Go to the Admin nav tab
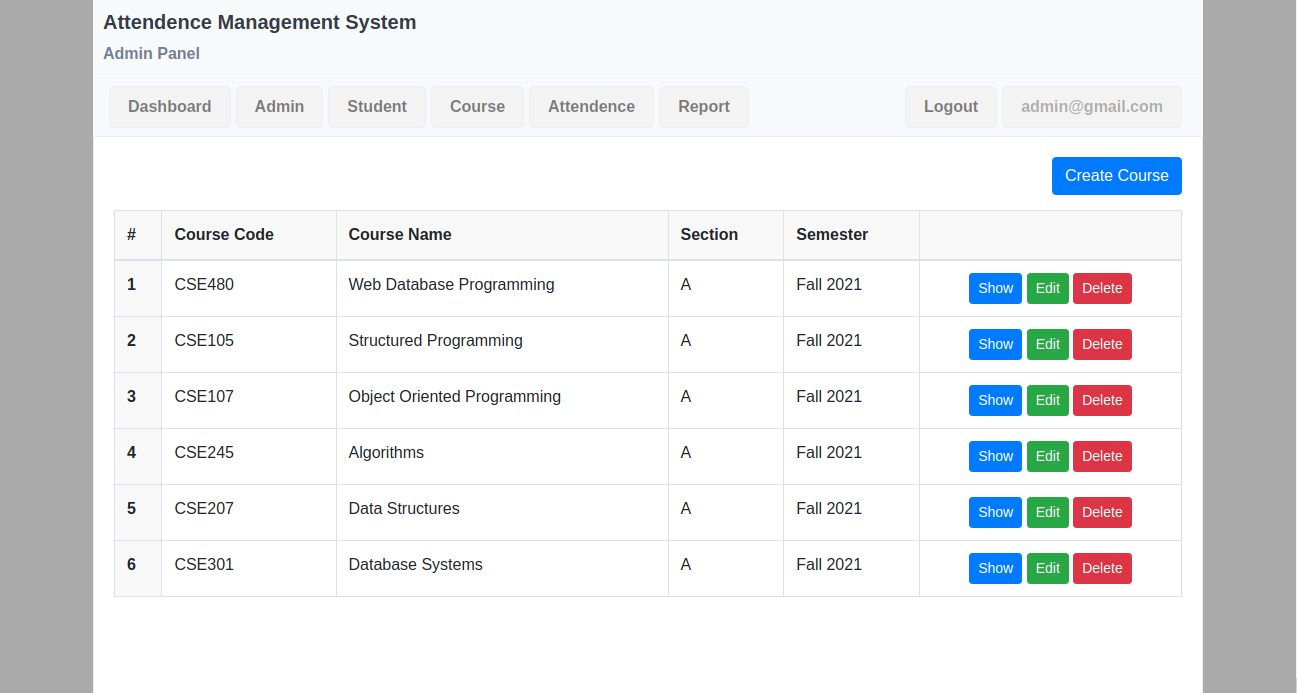Image resolution: width=1297 pixels, height=693 pixels. point(279,107)
